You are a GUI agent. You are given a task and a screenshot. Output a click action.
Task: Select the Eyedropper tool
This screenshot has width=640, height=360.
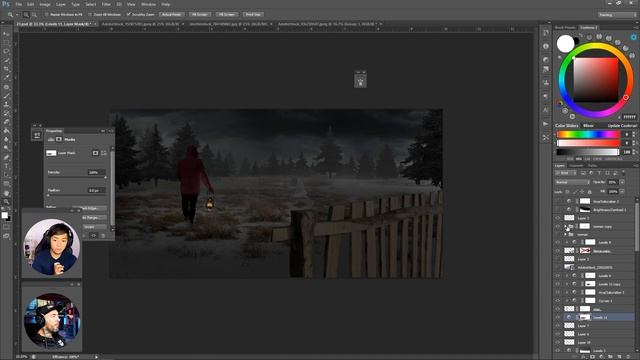coord(6,78)
